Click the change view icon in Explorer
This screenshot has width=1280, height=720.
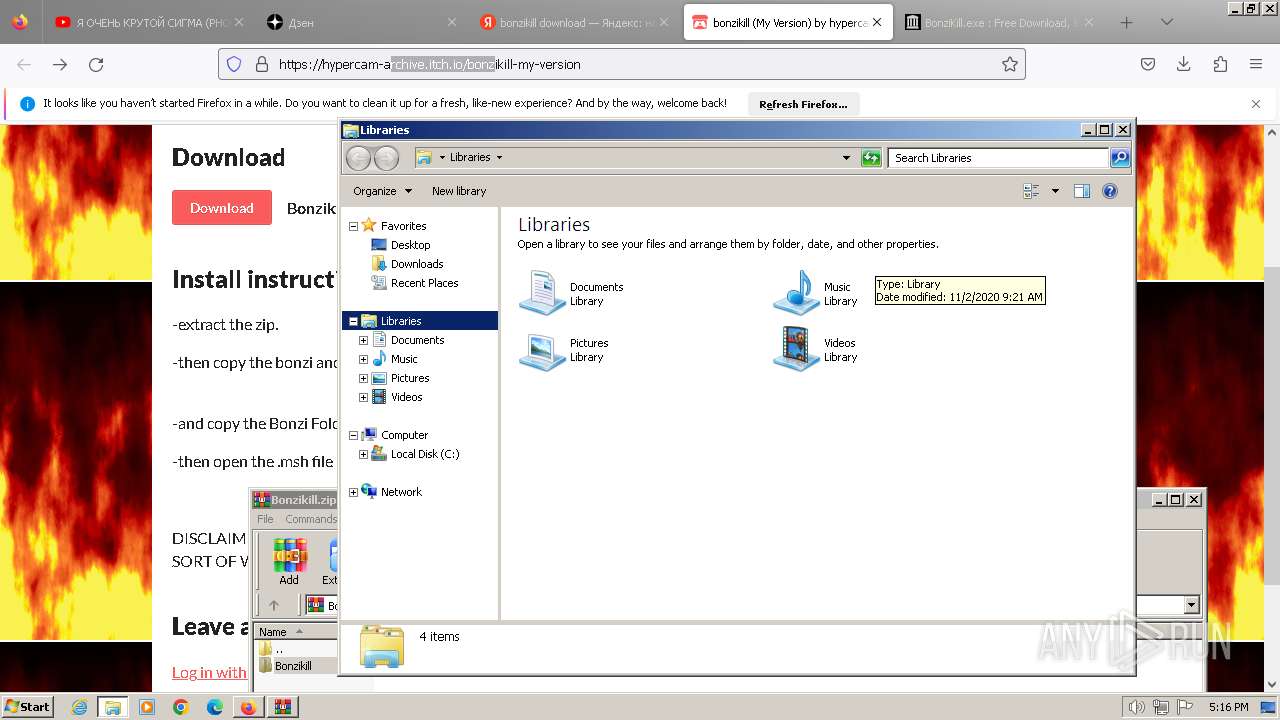click(1031, 191)
